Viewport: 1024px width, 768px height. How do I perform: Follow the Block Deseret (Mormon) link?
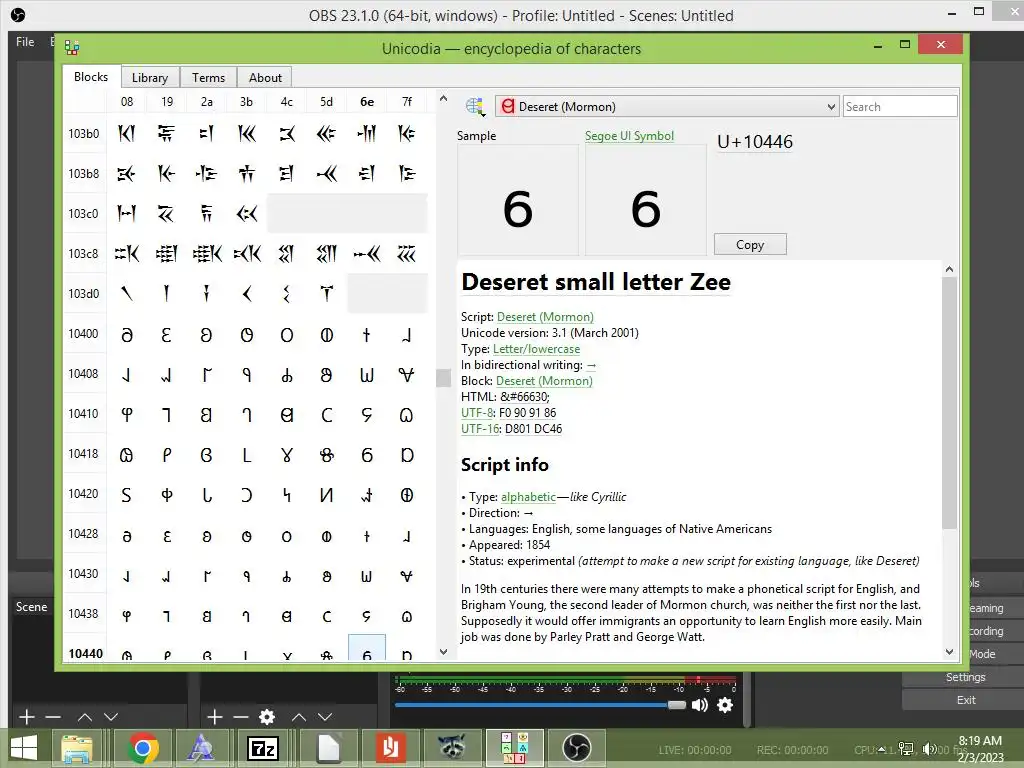coord(544,381)
